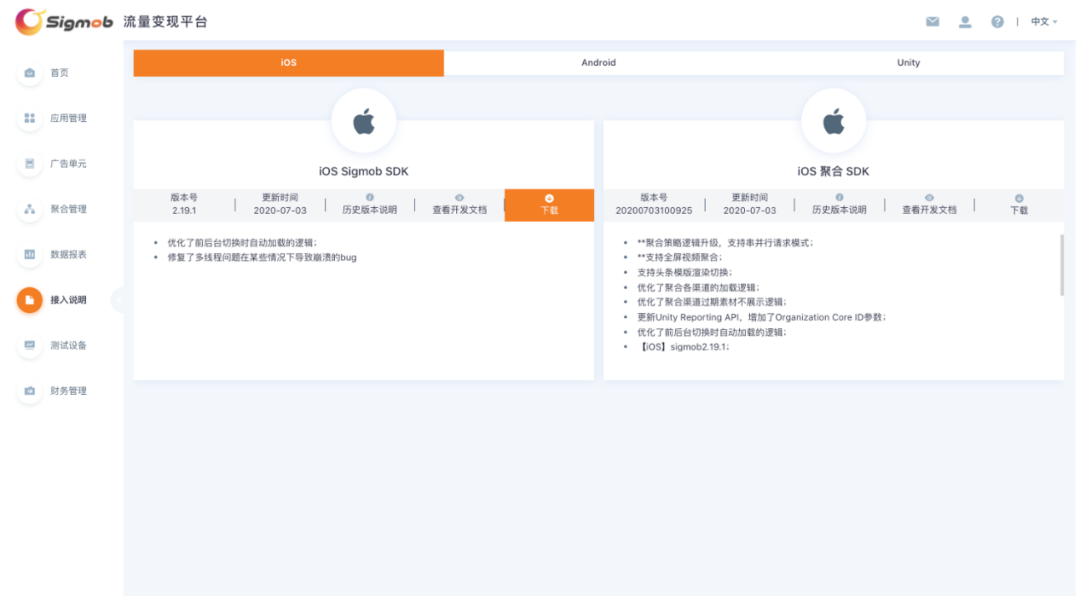Collapse the sidebar with the arrow handle
Viewport: 1080px width, 596px height.
118,300
